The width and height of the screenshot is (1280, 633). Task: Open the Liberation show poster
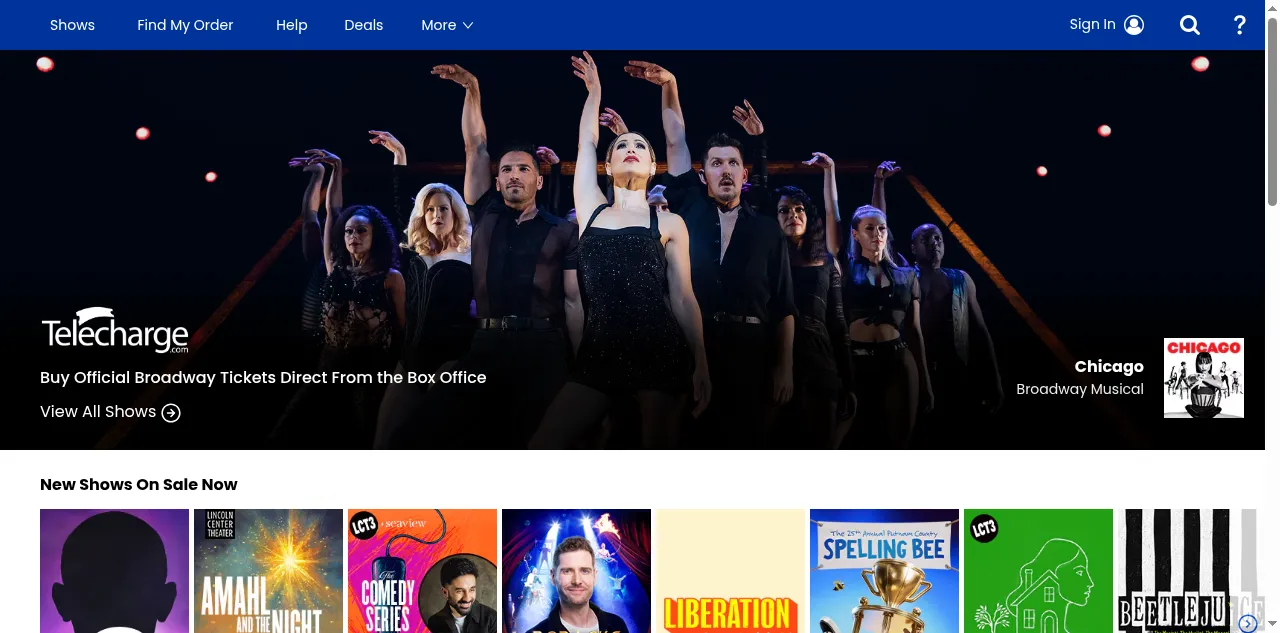pyautogui.click(x=730, y=571)
